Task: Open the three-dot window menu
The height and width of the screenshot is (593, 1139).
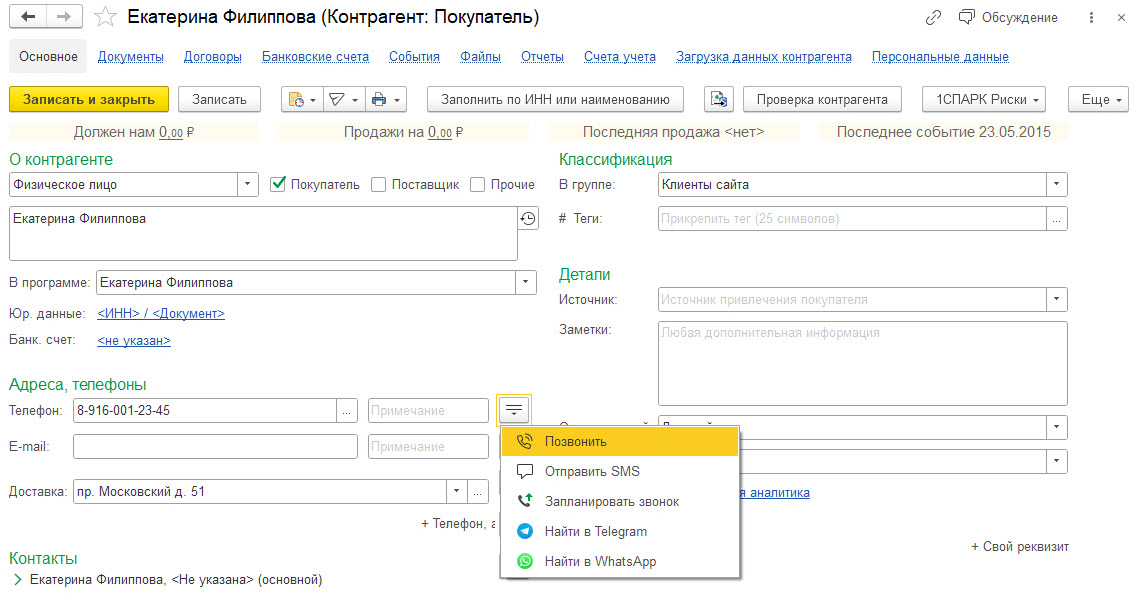Action: click(x=1091, y=17)
